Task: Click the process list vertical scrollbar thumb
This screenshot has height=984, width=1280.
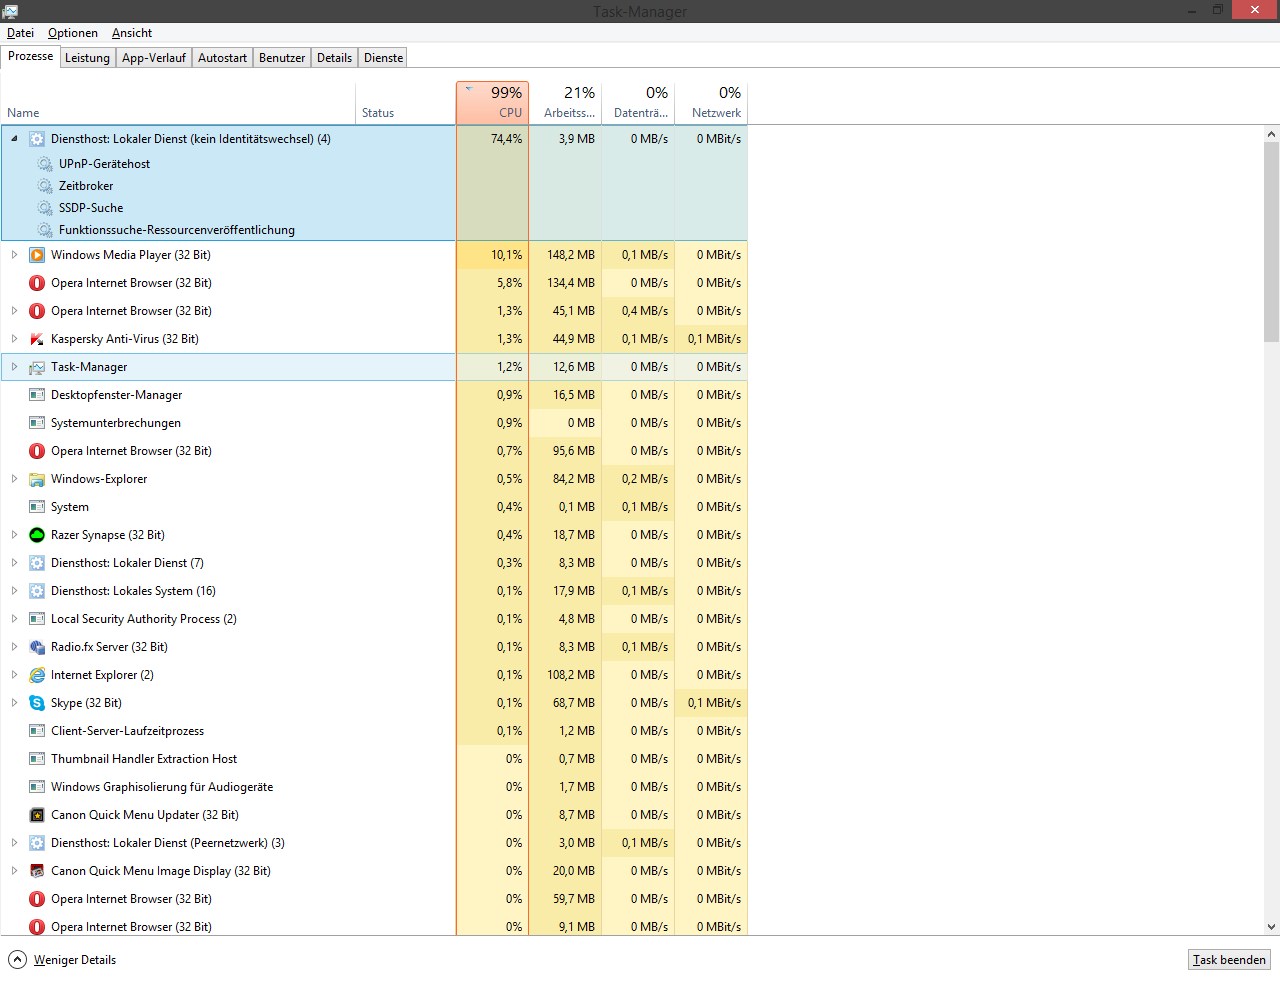Action: point(1271,241)
